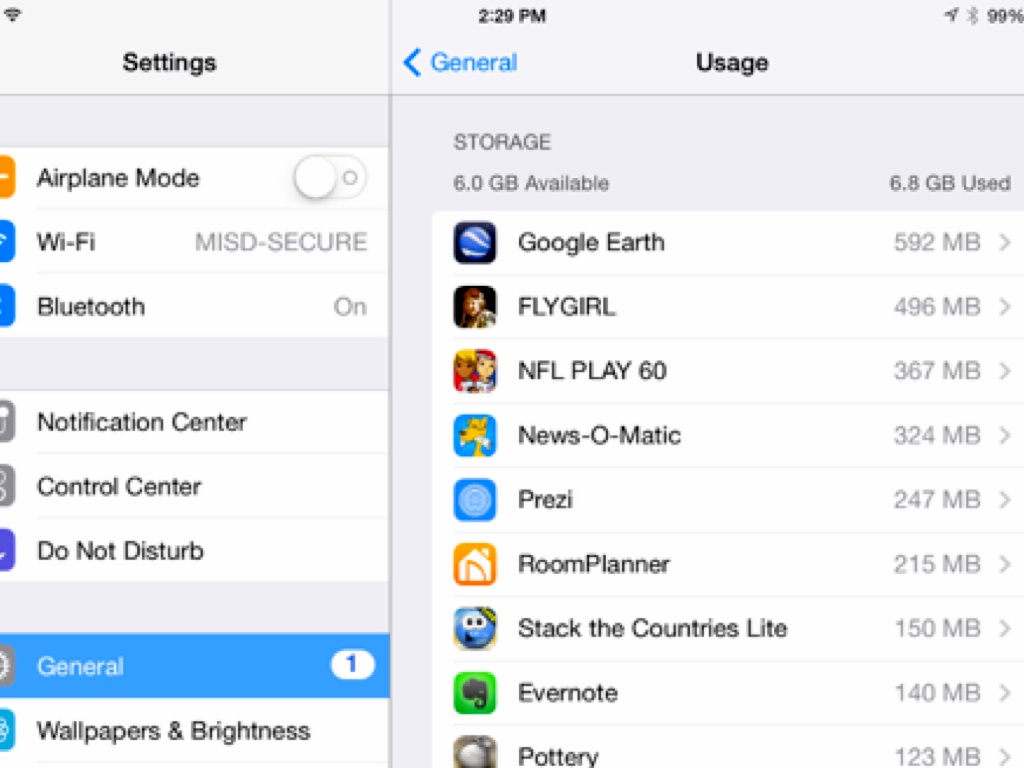Expand FLYGIRL 496 MB chevron
The width and height of the screenshot is (1024, 768).
1005,307
